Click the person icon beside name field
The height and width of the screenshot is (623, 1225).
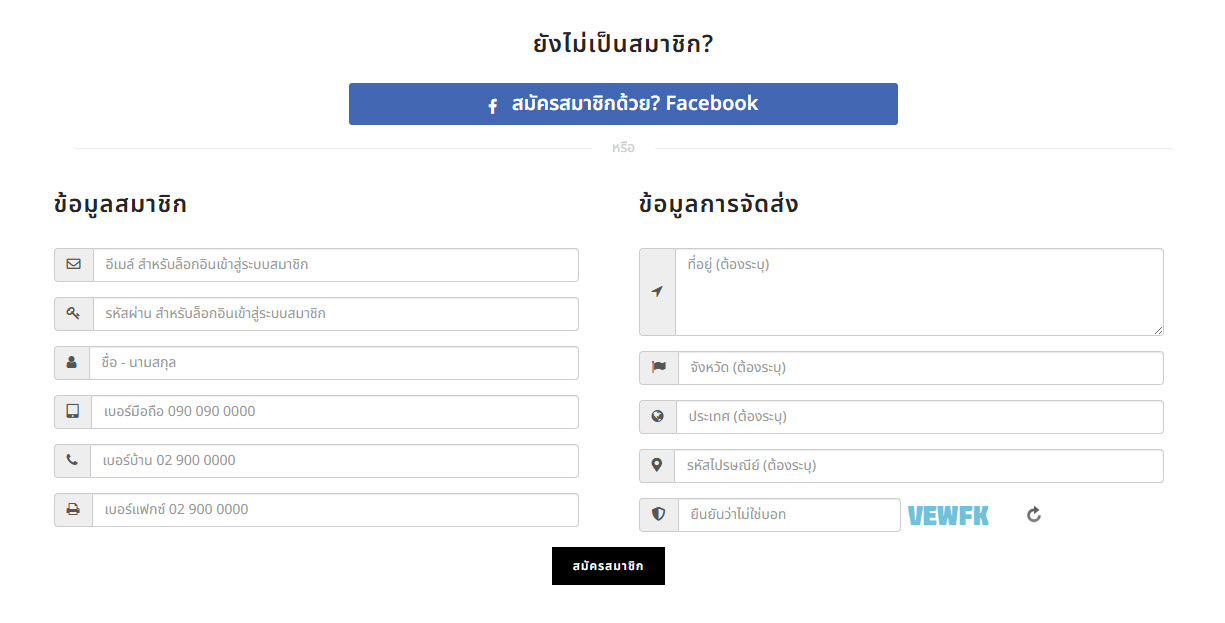click(x=72, y=363)
